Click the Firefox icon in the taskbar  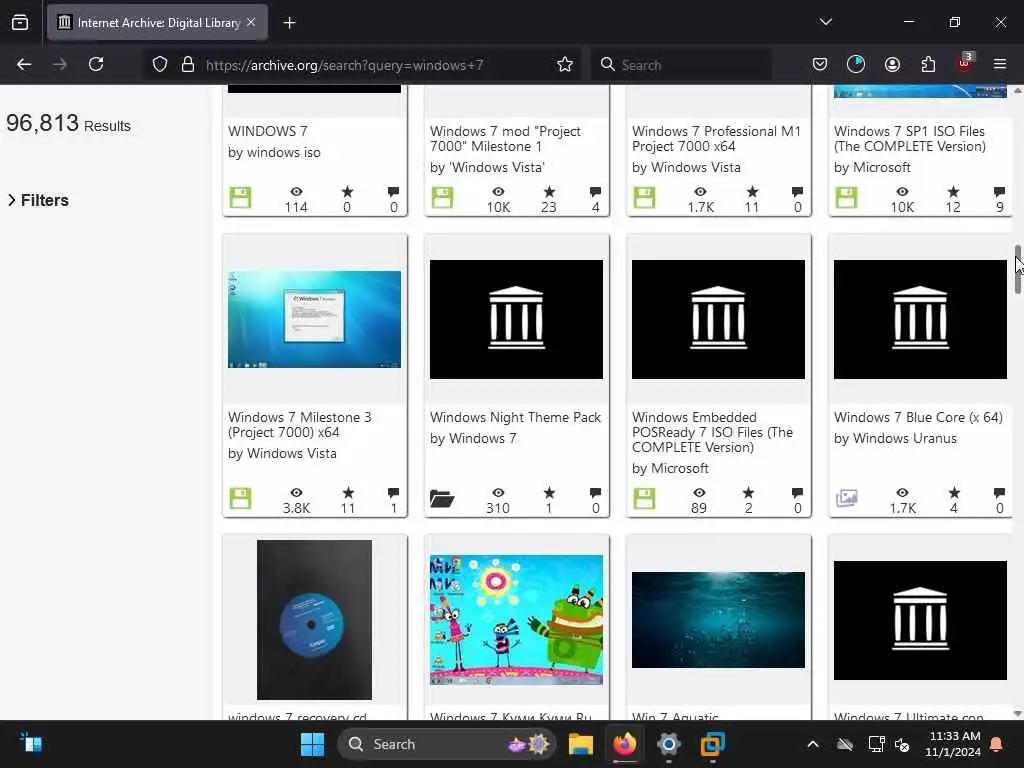coord(624,744)
